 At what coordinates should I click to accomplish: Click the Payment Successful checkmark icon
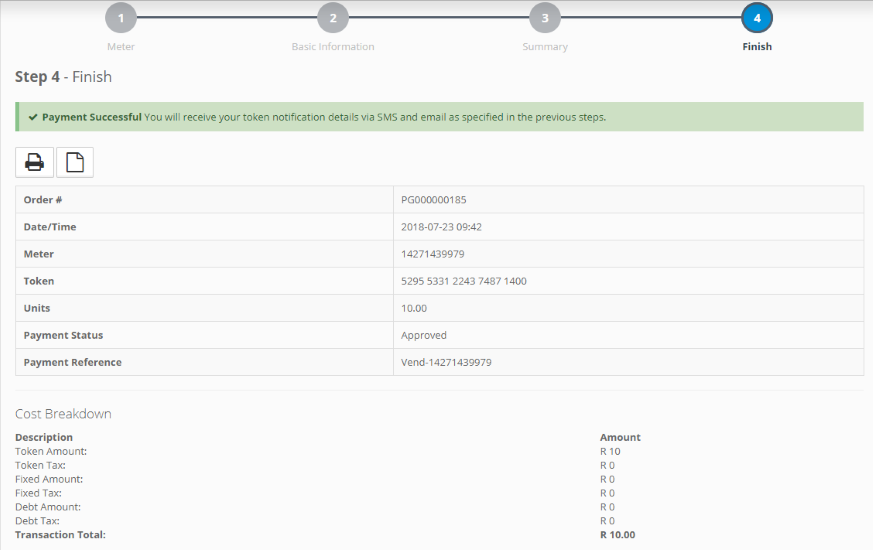click(33, 117)
